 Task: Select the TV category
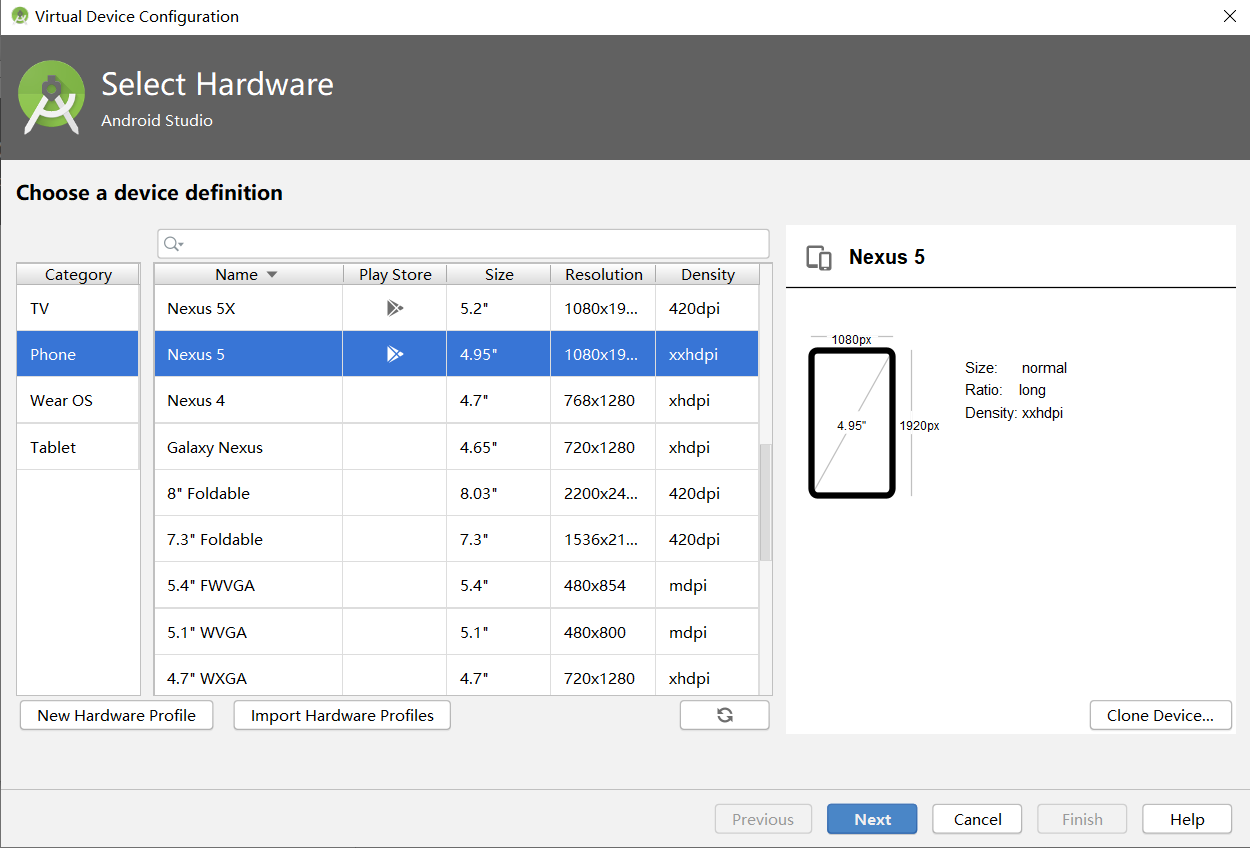coord(78,308)
